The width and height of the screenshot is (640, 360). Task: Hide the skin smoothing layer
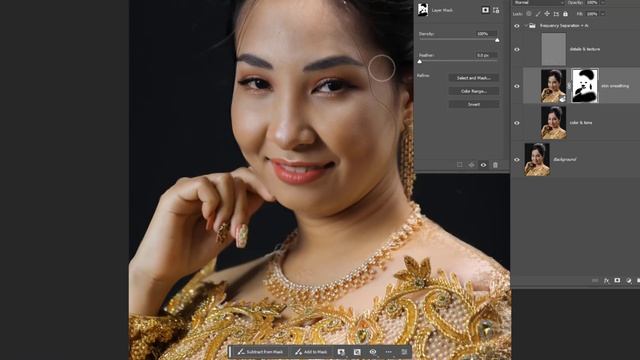pyautogui.click(x=517, y=86)
